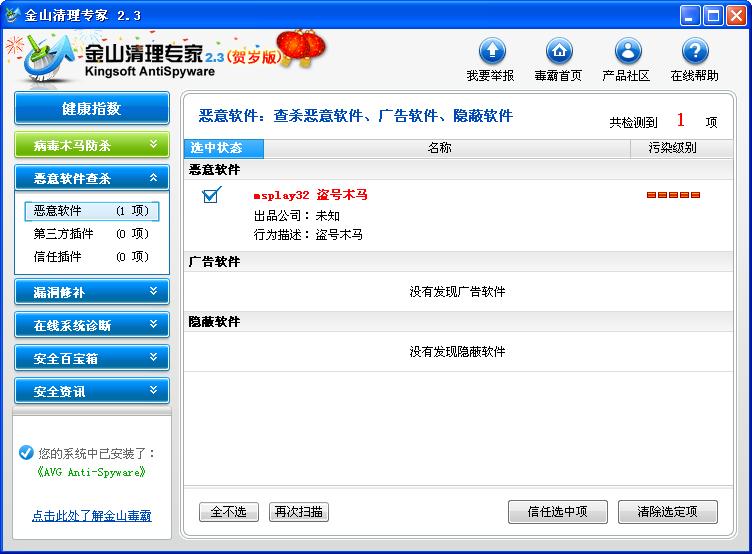Click the 信任选中项 button
The image size is (752, 554).
558,512
